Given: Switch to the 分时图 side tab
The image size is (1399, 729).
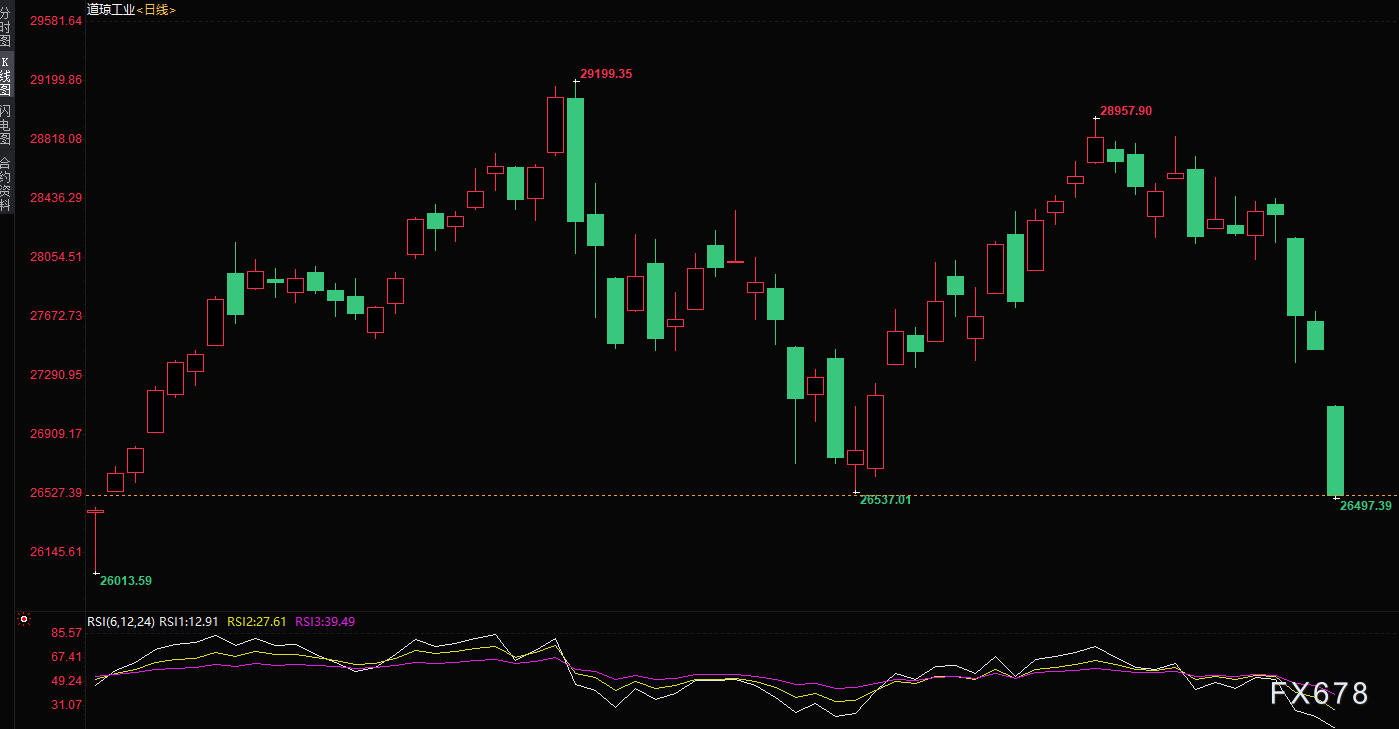Looking at the screenshot, I should (6, 28).
